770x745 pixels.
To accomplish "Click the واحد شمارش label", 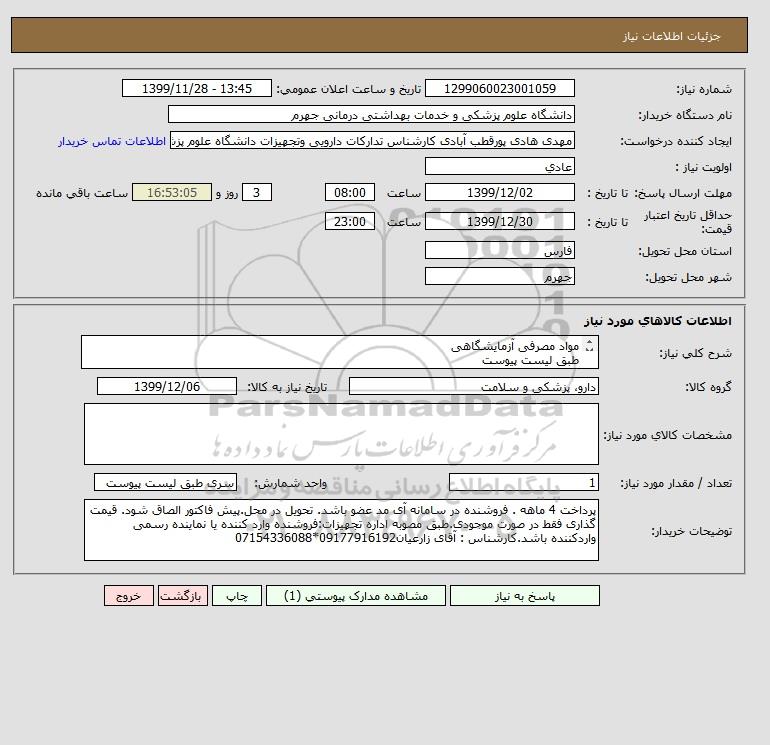I will click(x=290, y=483).
